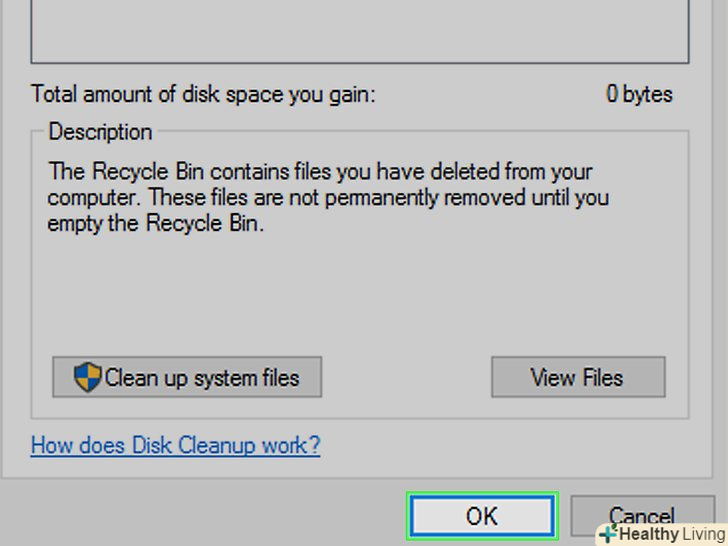Confirm the dialog with the OK button
The image size is (728, 546).
tap(481, 516)
